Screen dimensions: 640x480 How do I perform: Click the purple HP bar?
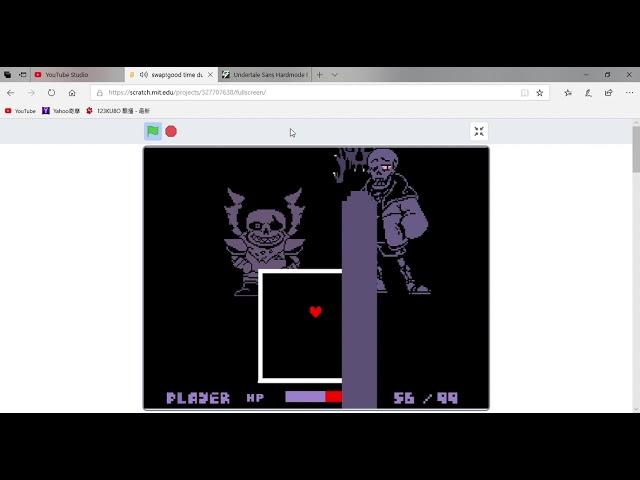click(x=305, y=396)
